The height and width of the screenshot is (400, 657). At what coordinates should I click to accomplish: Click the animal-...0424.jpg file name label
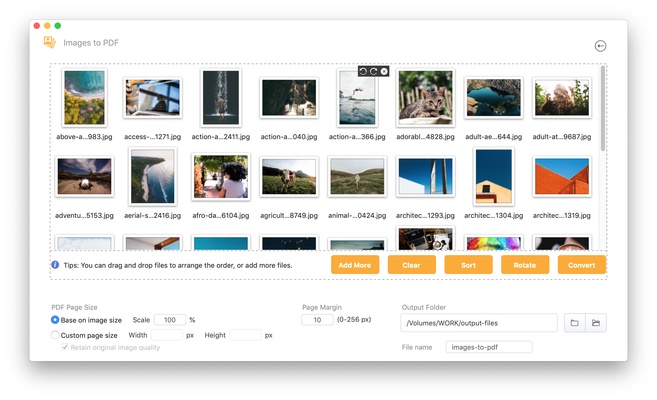(x=357, y=215)
